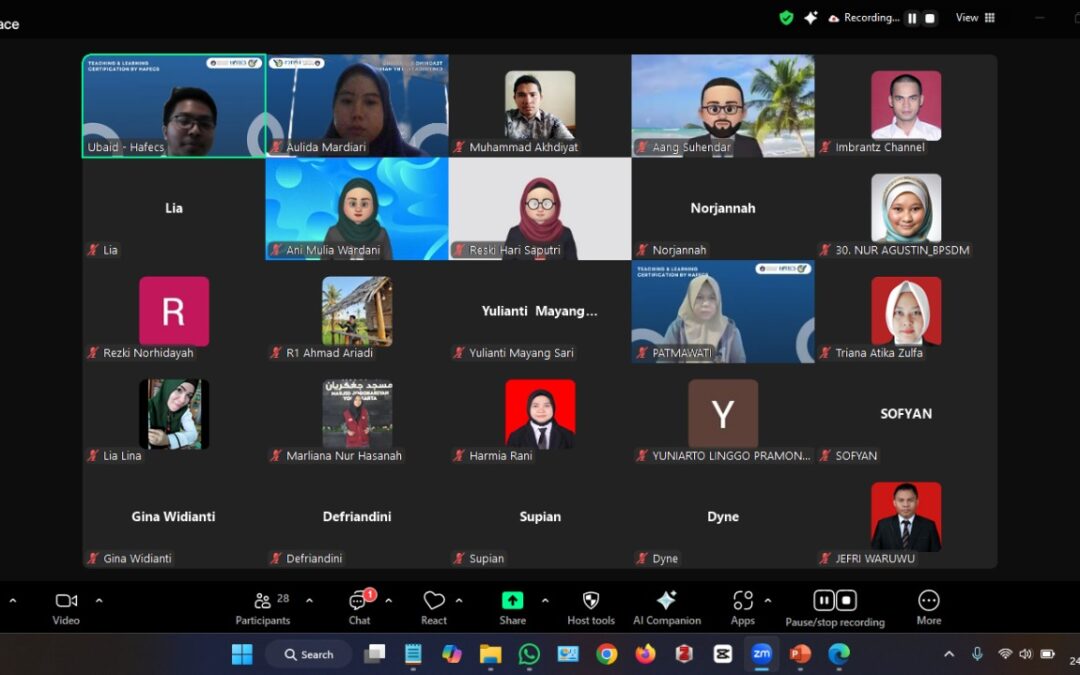Screen dimensions: 1080x675
Task: Open the View layout menu
Action: pos(975,18)
